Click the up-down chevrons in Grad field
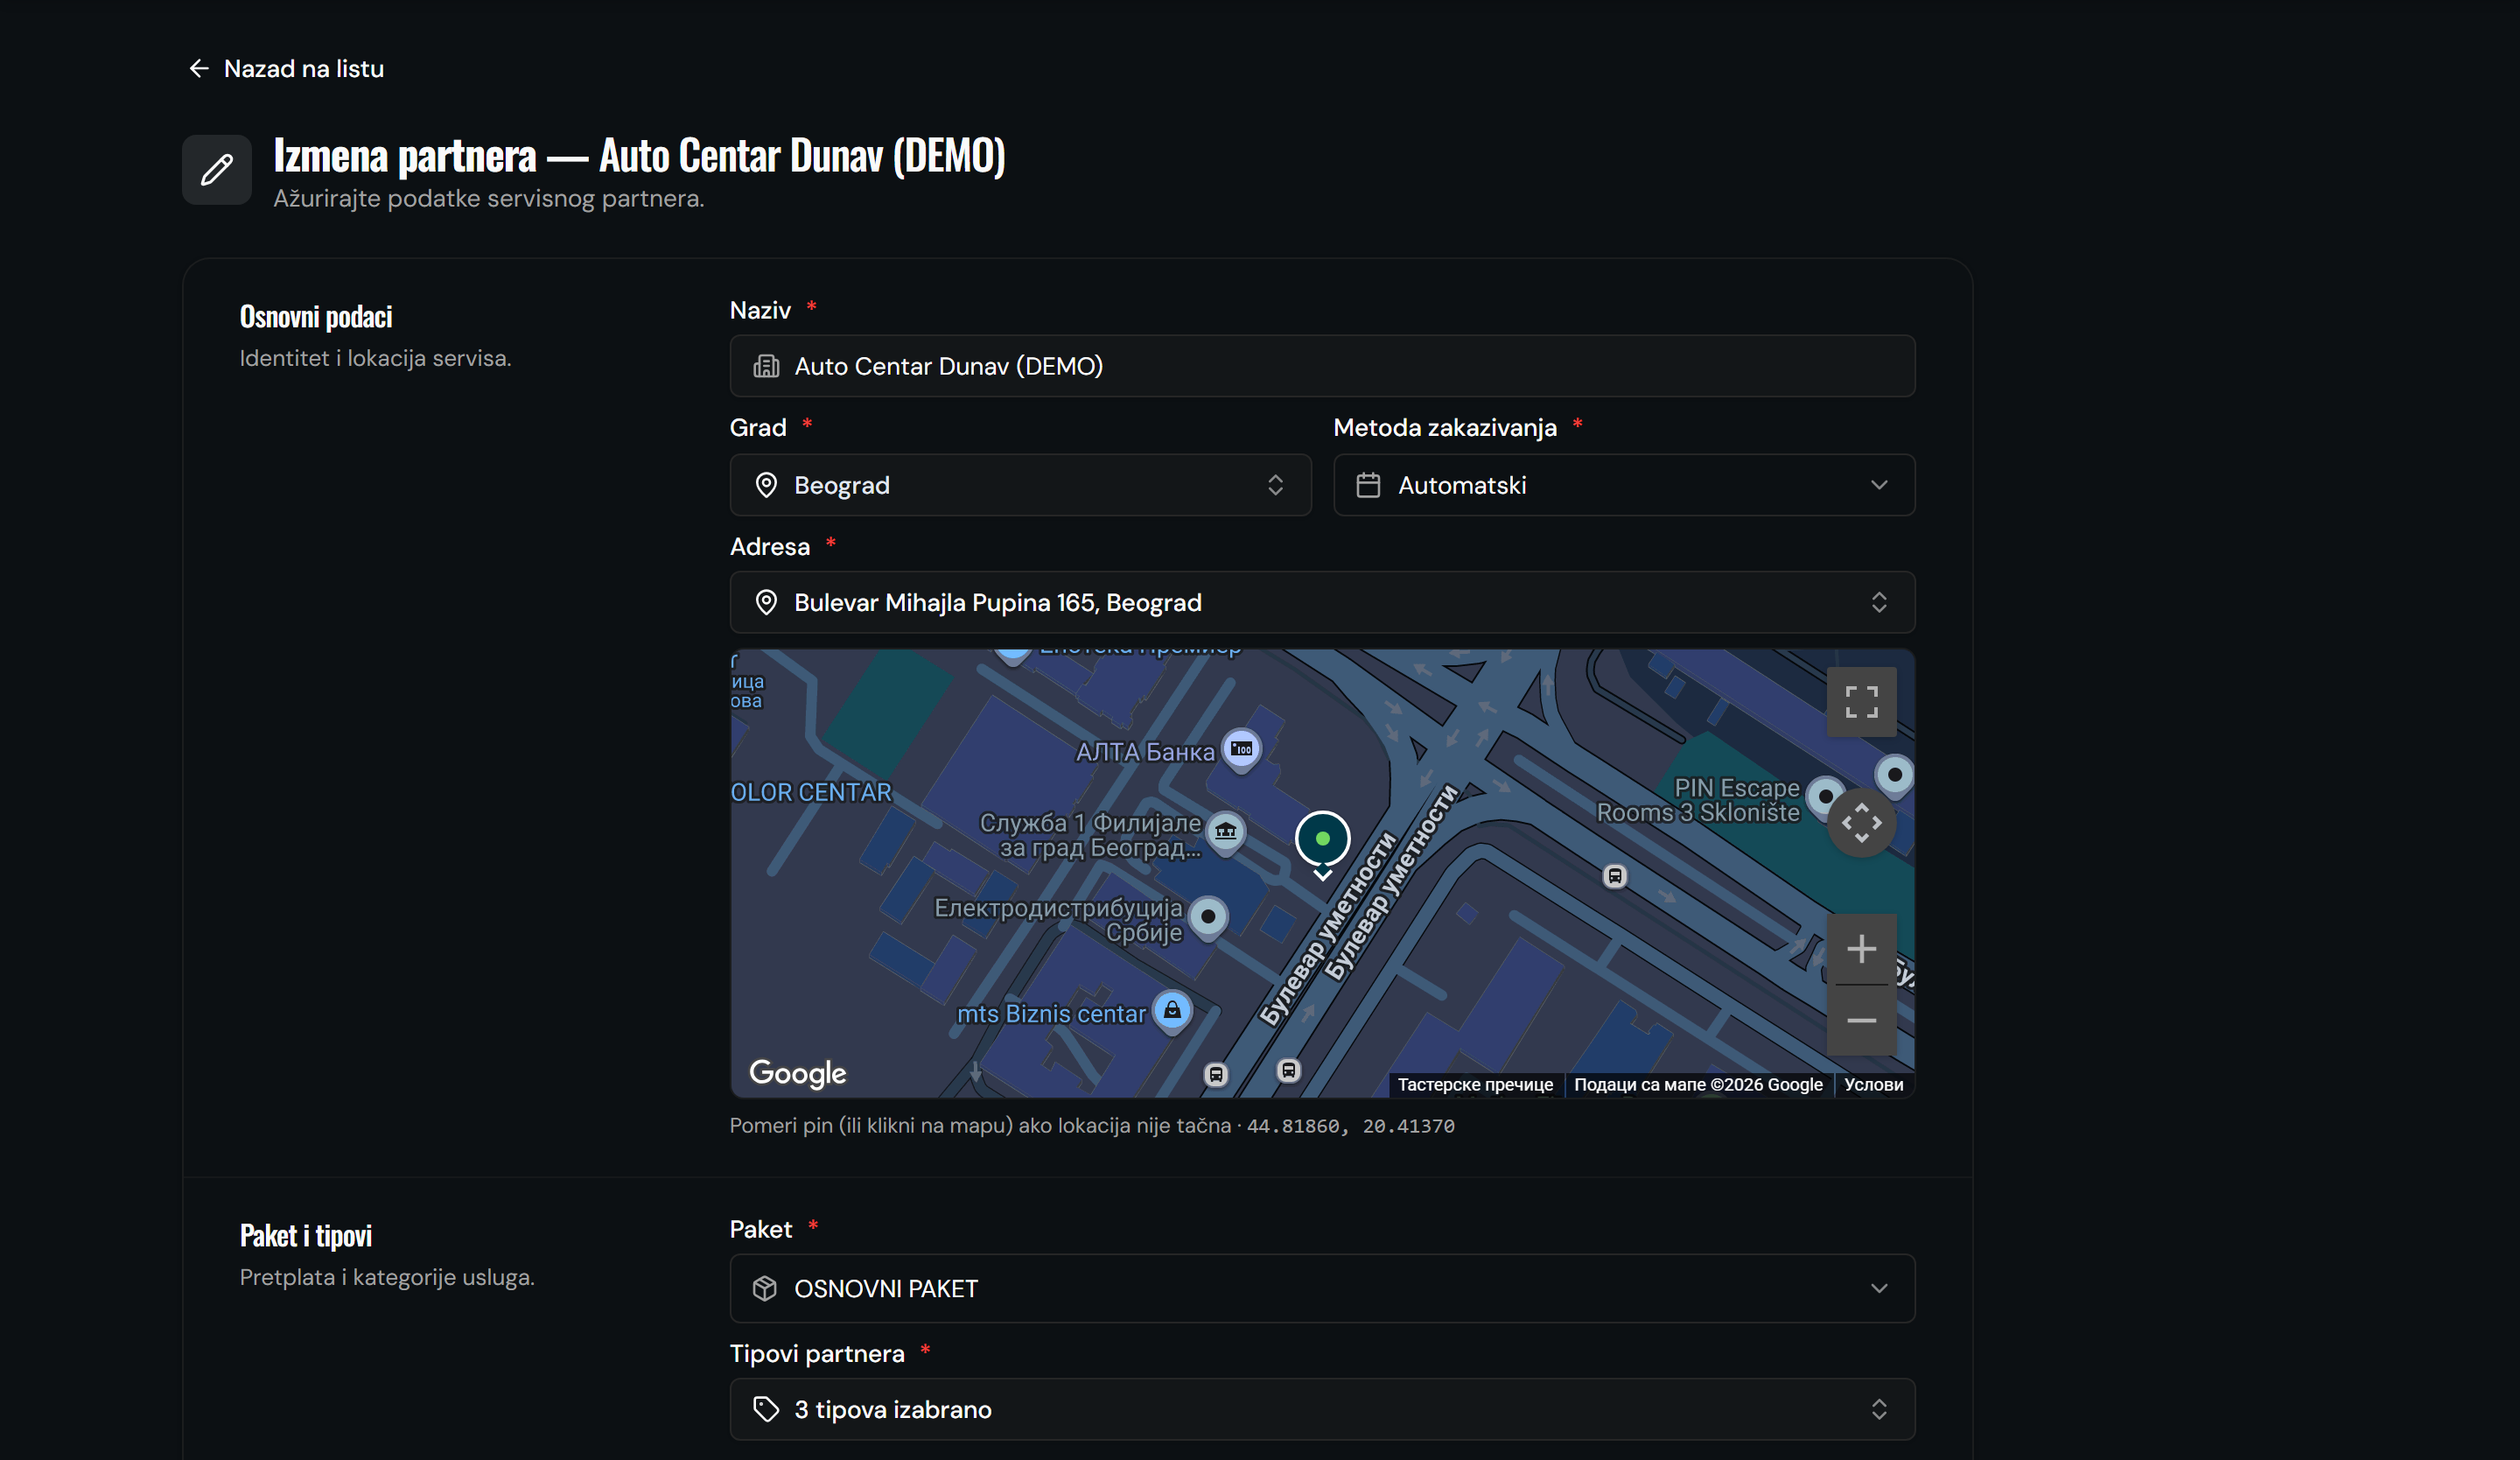This screenshot has width=2520, height=1460. coord(1275,485)
